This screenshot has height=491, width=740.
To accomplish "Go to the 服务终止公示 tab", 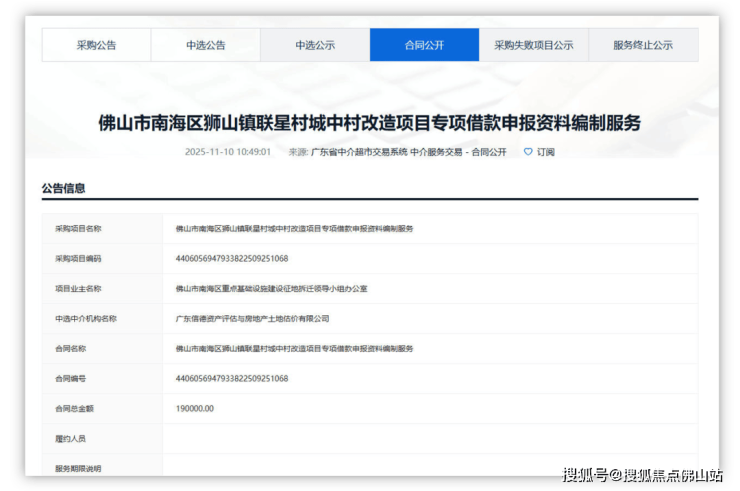I will pyautogui.click(x=643, y=45).
